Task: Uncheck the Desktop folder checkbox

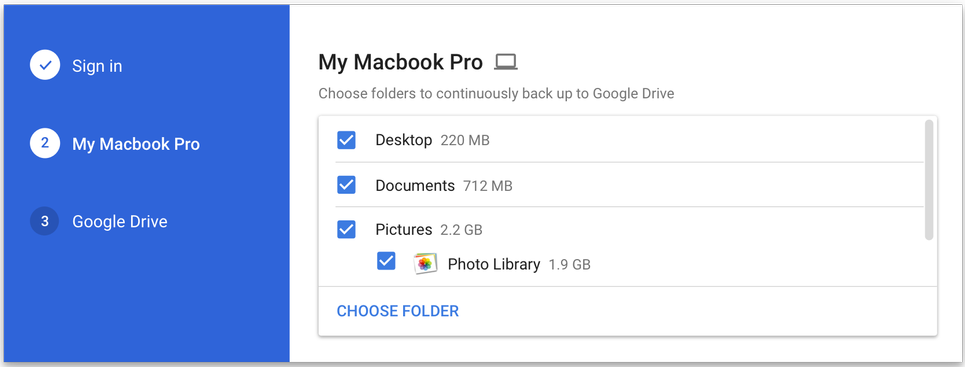Action: [x=346, y=140]
